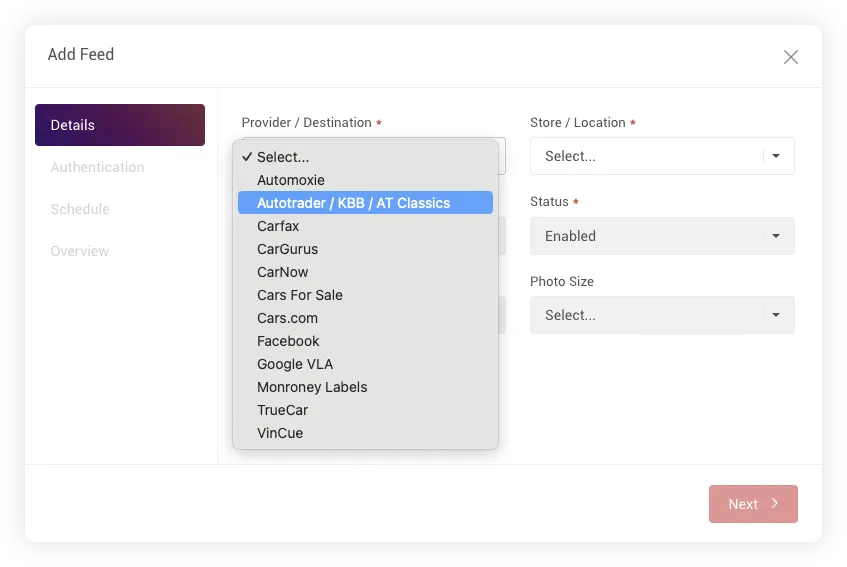Open the Status dropdown showing Enabled
The image size is (847, 567).
click(x=662, y=236)
